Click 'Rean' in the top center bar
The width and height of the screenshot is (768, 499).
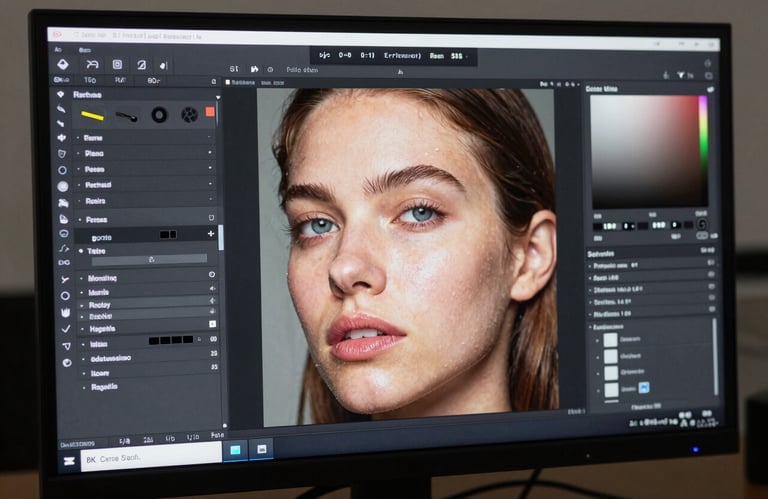(x=436, y=56)
